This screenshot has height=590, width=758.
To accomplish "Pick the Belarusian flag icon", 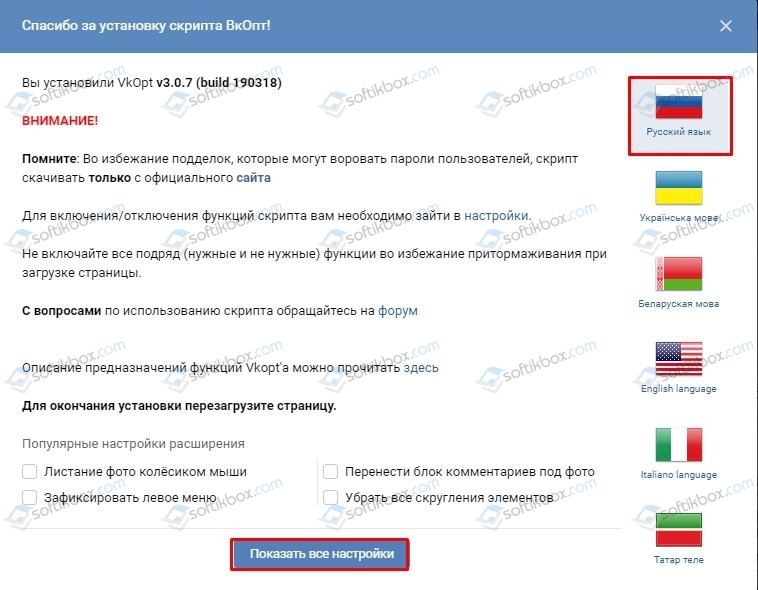I will 678,274.
